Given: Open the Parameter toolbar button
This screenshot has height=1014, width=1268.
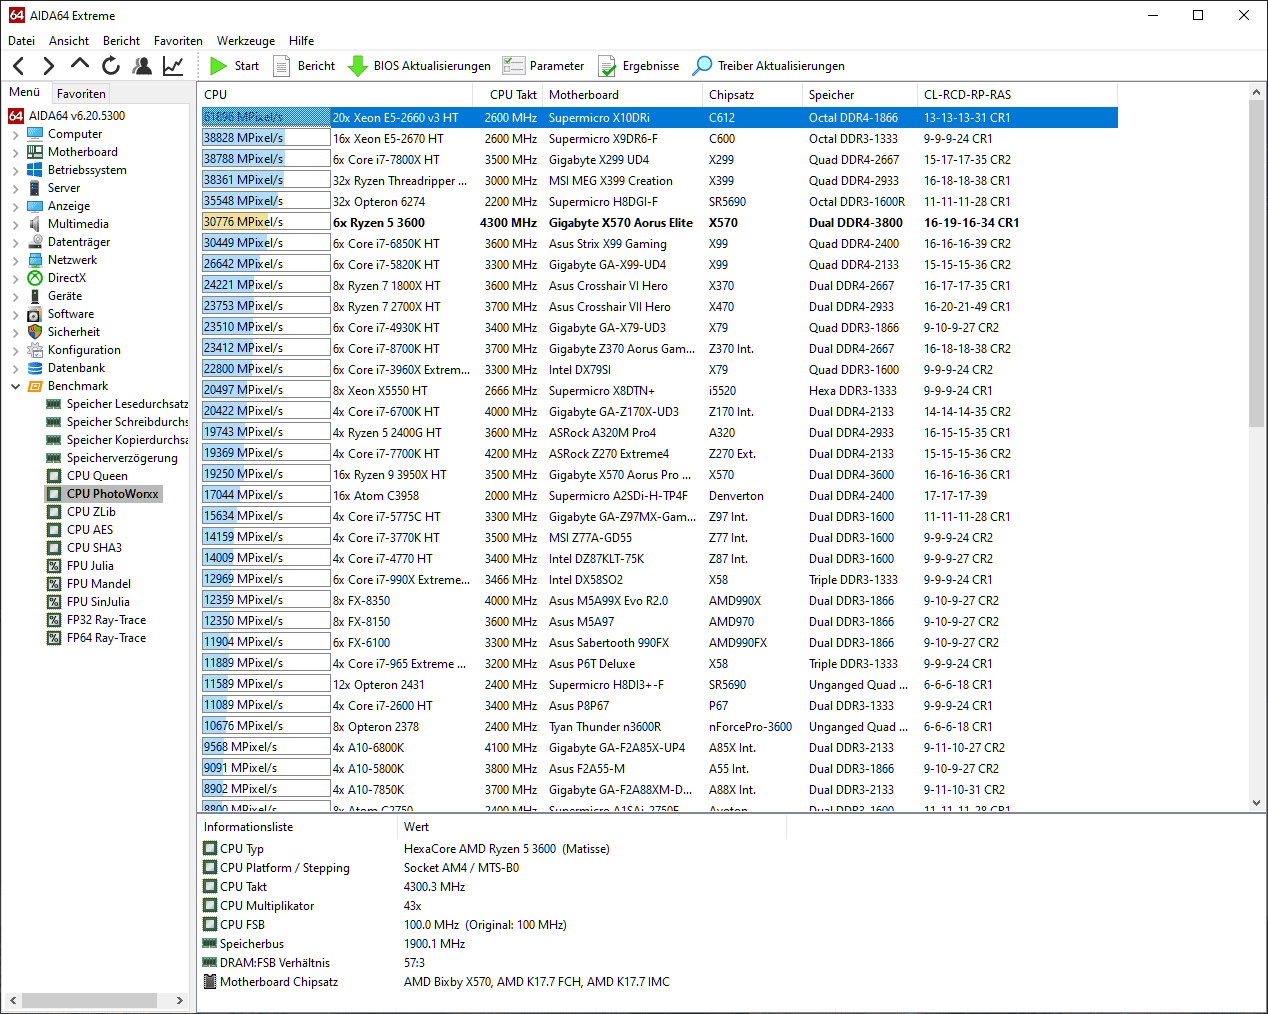Looking at the screenshot, I should (x=543, y=66).
